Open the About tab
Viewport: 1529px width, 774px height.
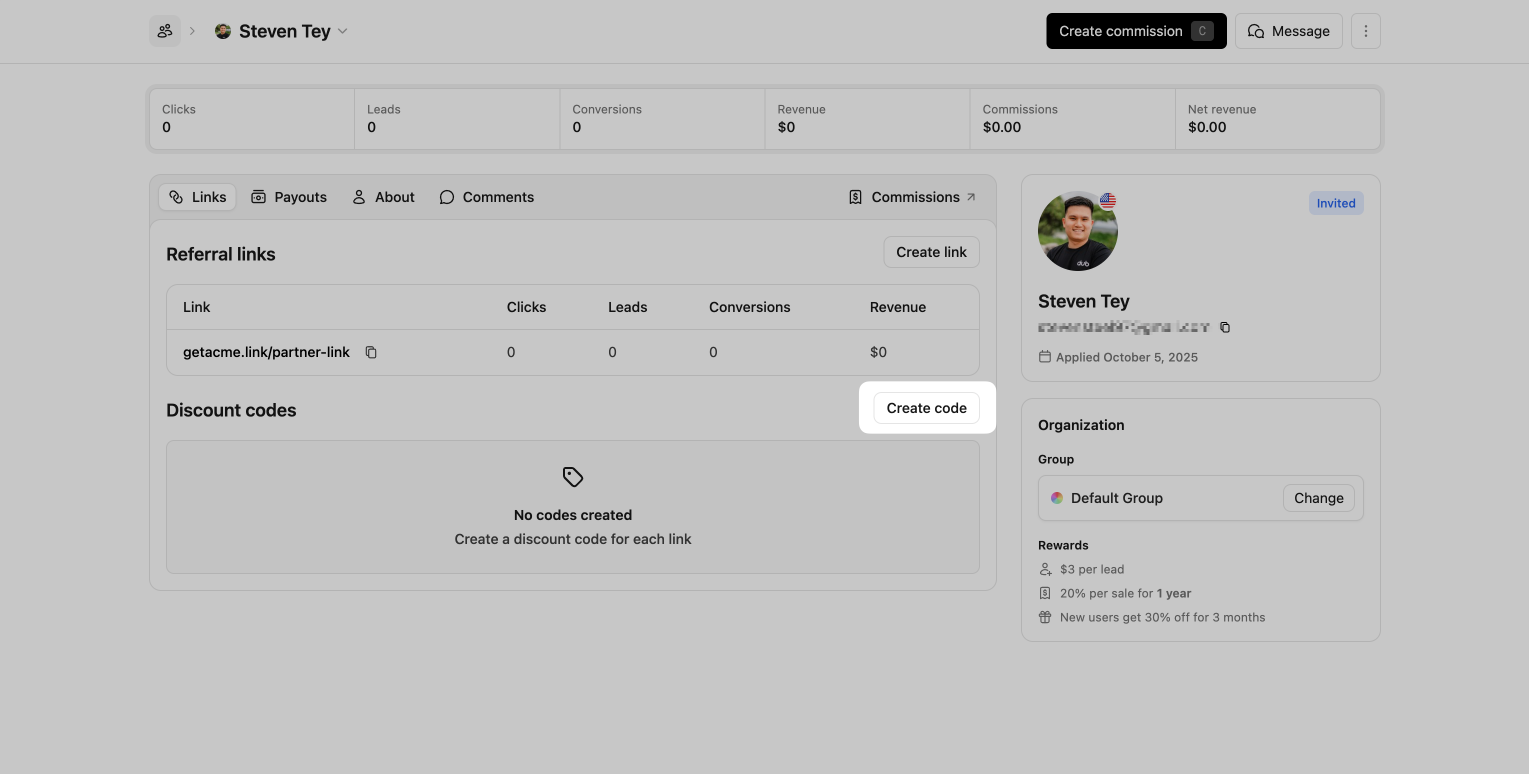pos(383,197)
